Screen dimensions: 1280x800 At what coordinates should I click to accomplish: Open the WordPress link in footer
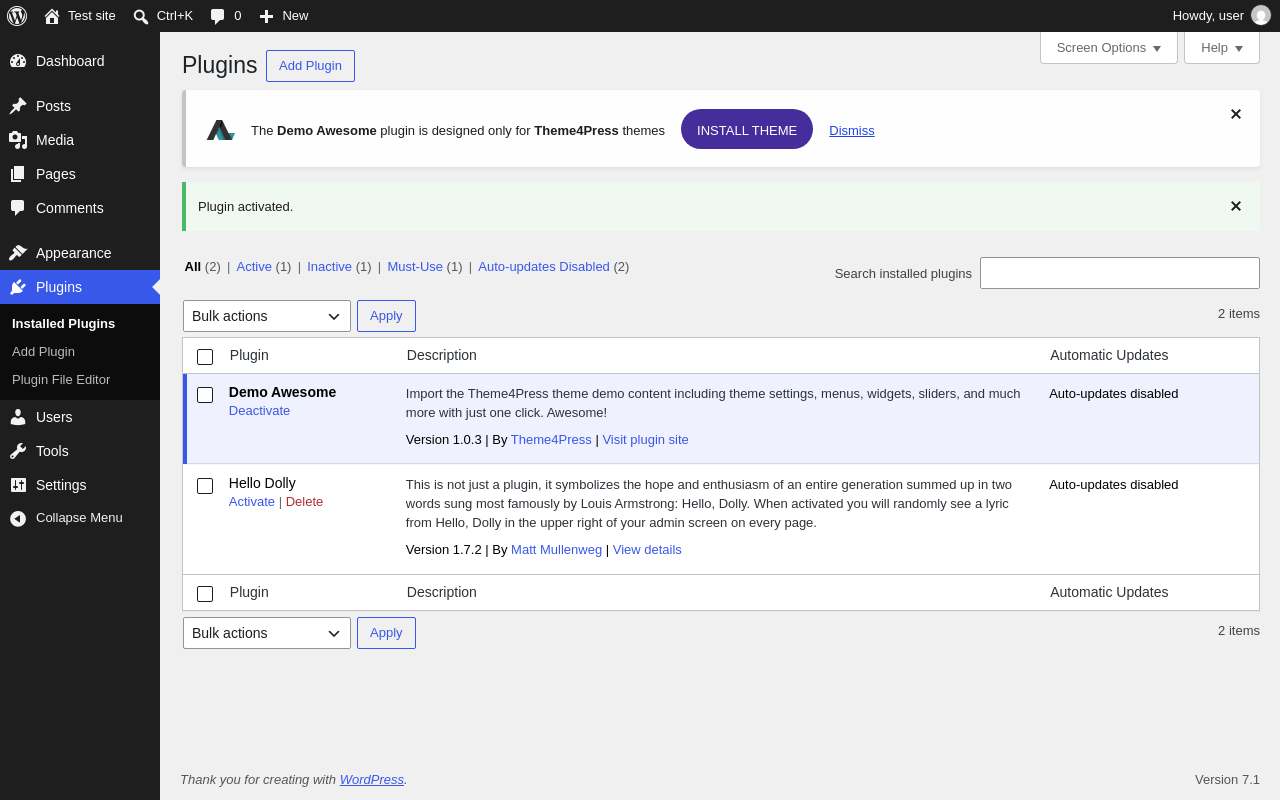(x=372, y=780)
